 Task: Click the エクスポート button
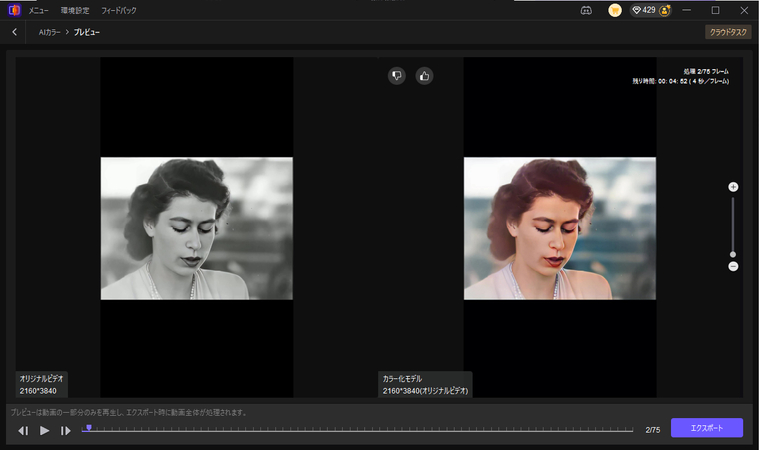click(x=706, y=428)
